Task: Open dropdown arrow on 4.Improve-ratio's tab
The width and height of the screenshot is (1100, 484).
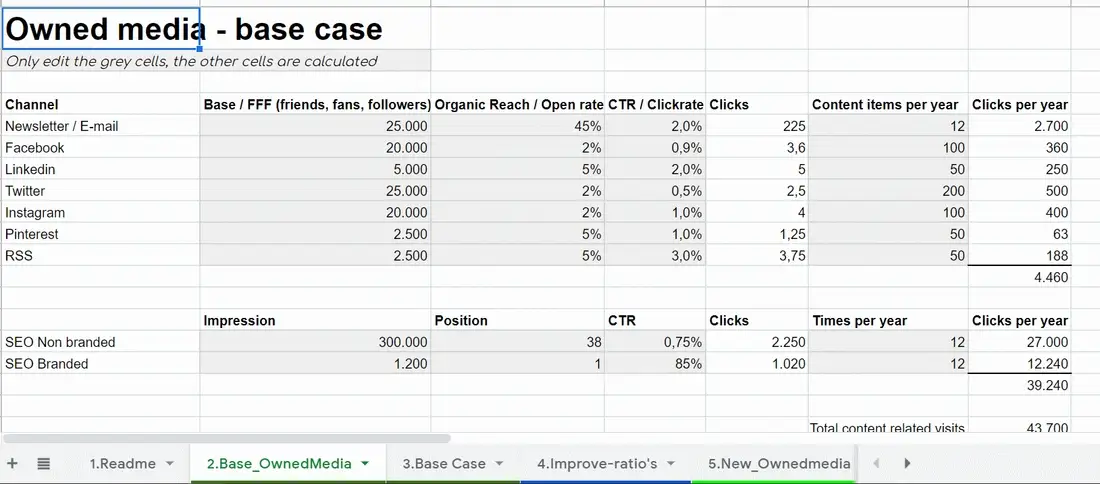Action: click(x=671, y=464)
